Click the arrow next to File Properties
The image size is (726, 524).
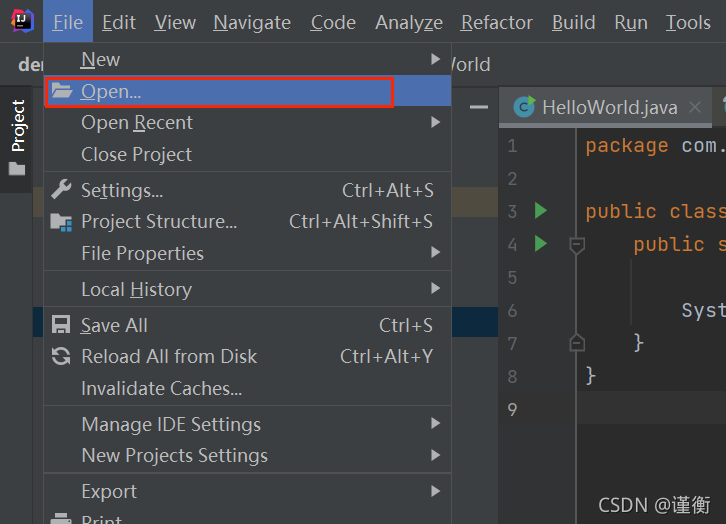pyautogui.click(x=435, y=252)
